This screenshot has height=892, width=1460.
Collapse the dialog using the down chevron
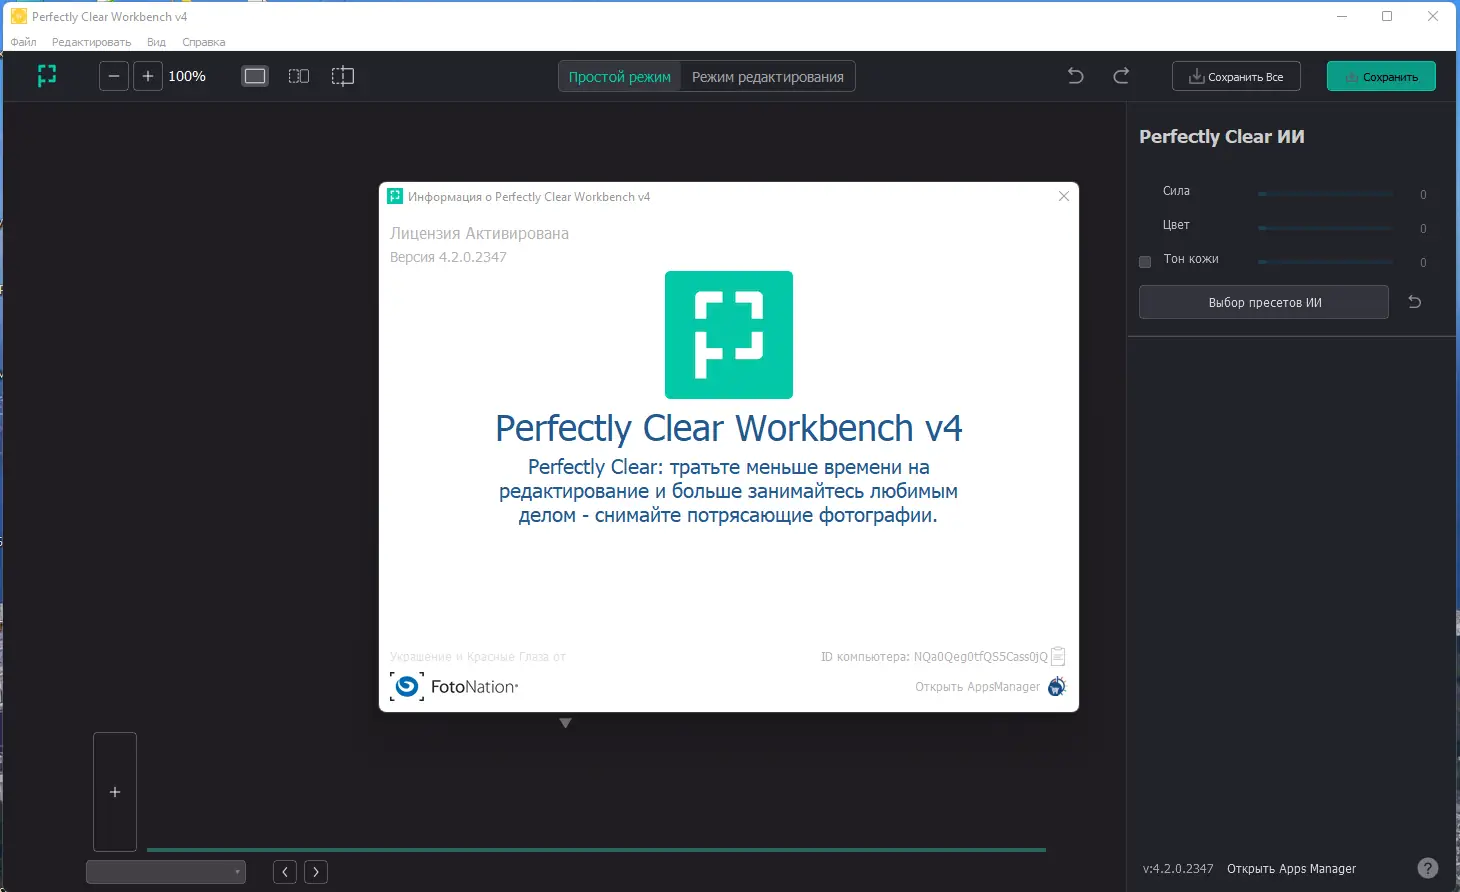tap(566, 722)
